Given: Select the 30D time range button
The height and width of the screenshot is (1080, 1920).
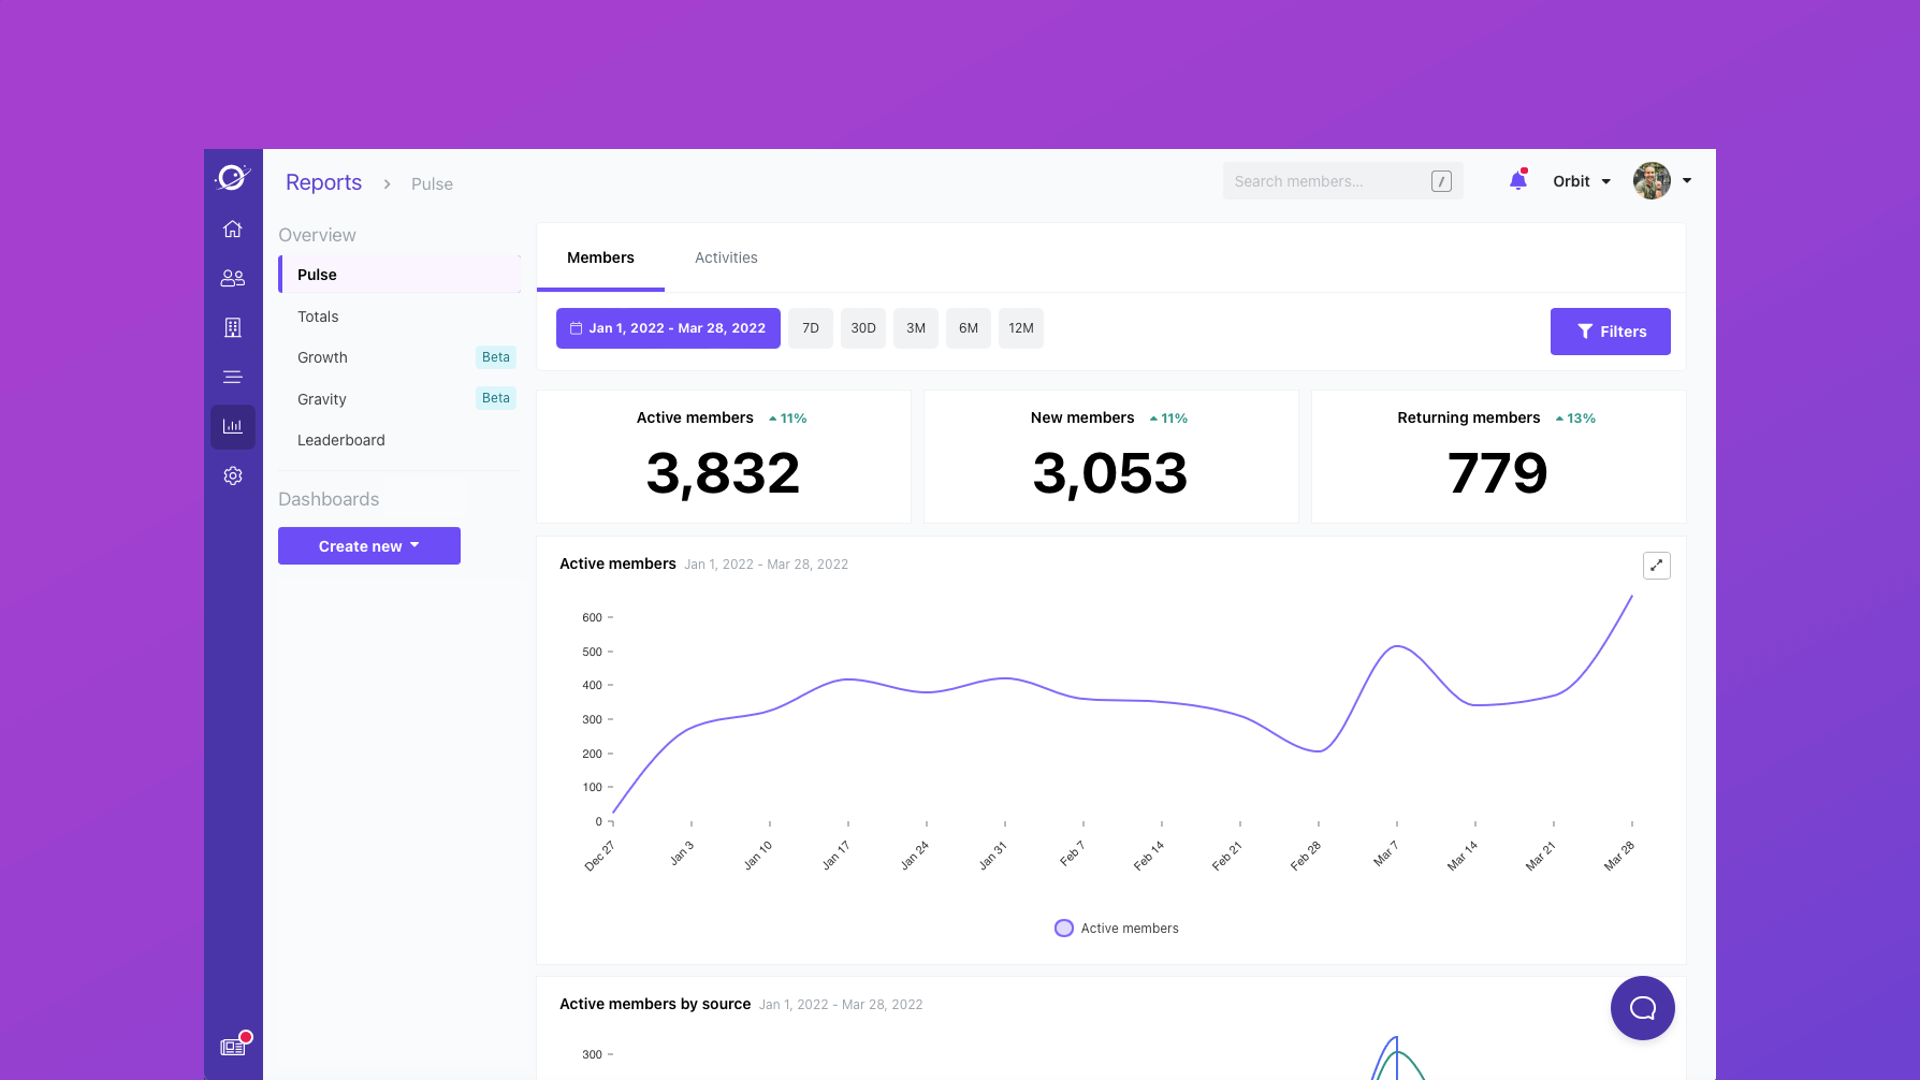Looking at the screenshot, I should click(863, 328).
